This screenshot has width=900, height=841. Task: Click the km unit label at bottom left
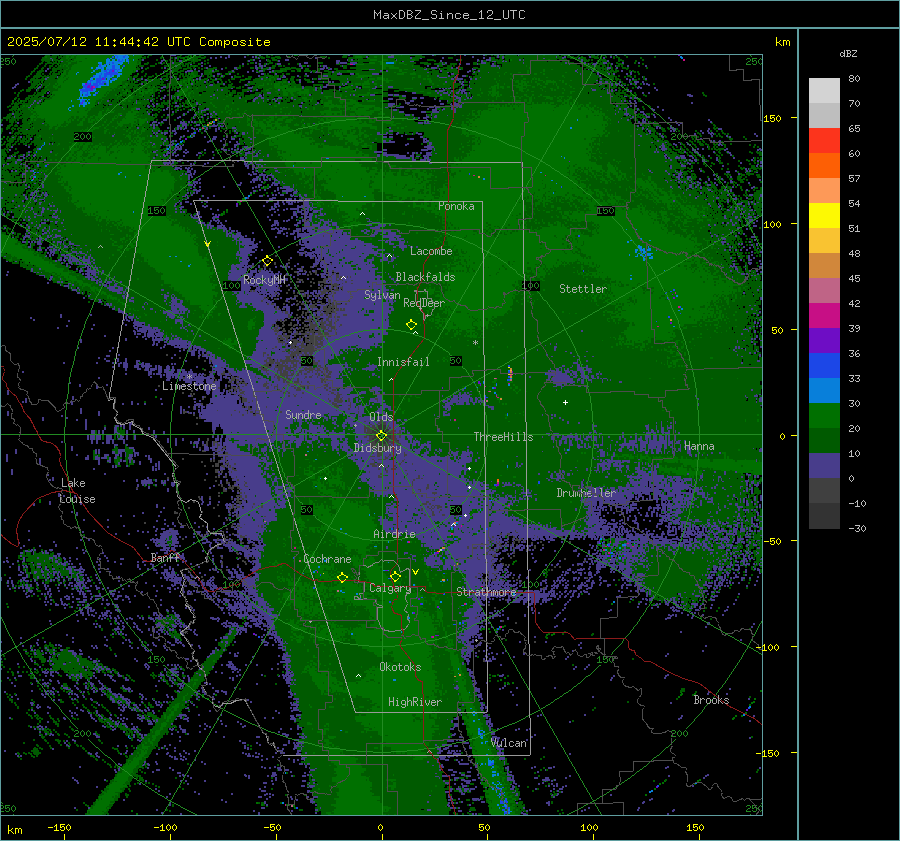[x=14, y=830]
